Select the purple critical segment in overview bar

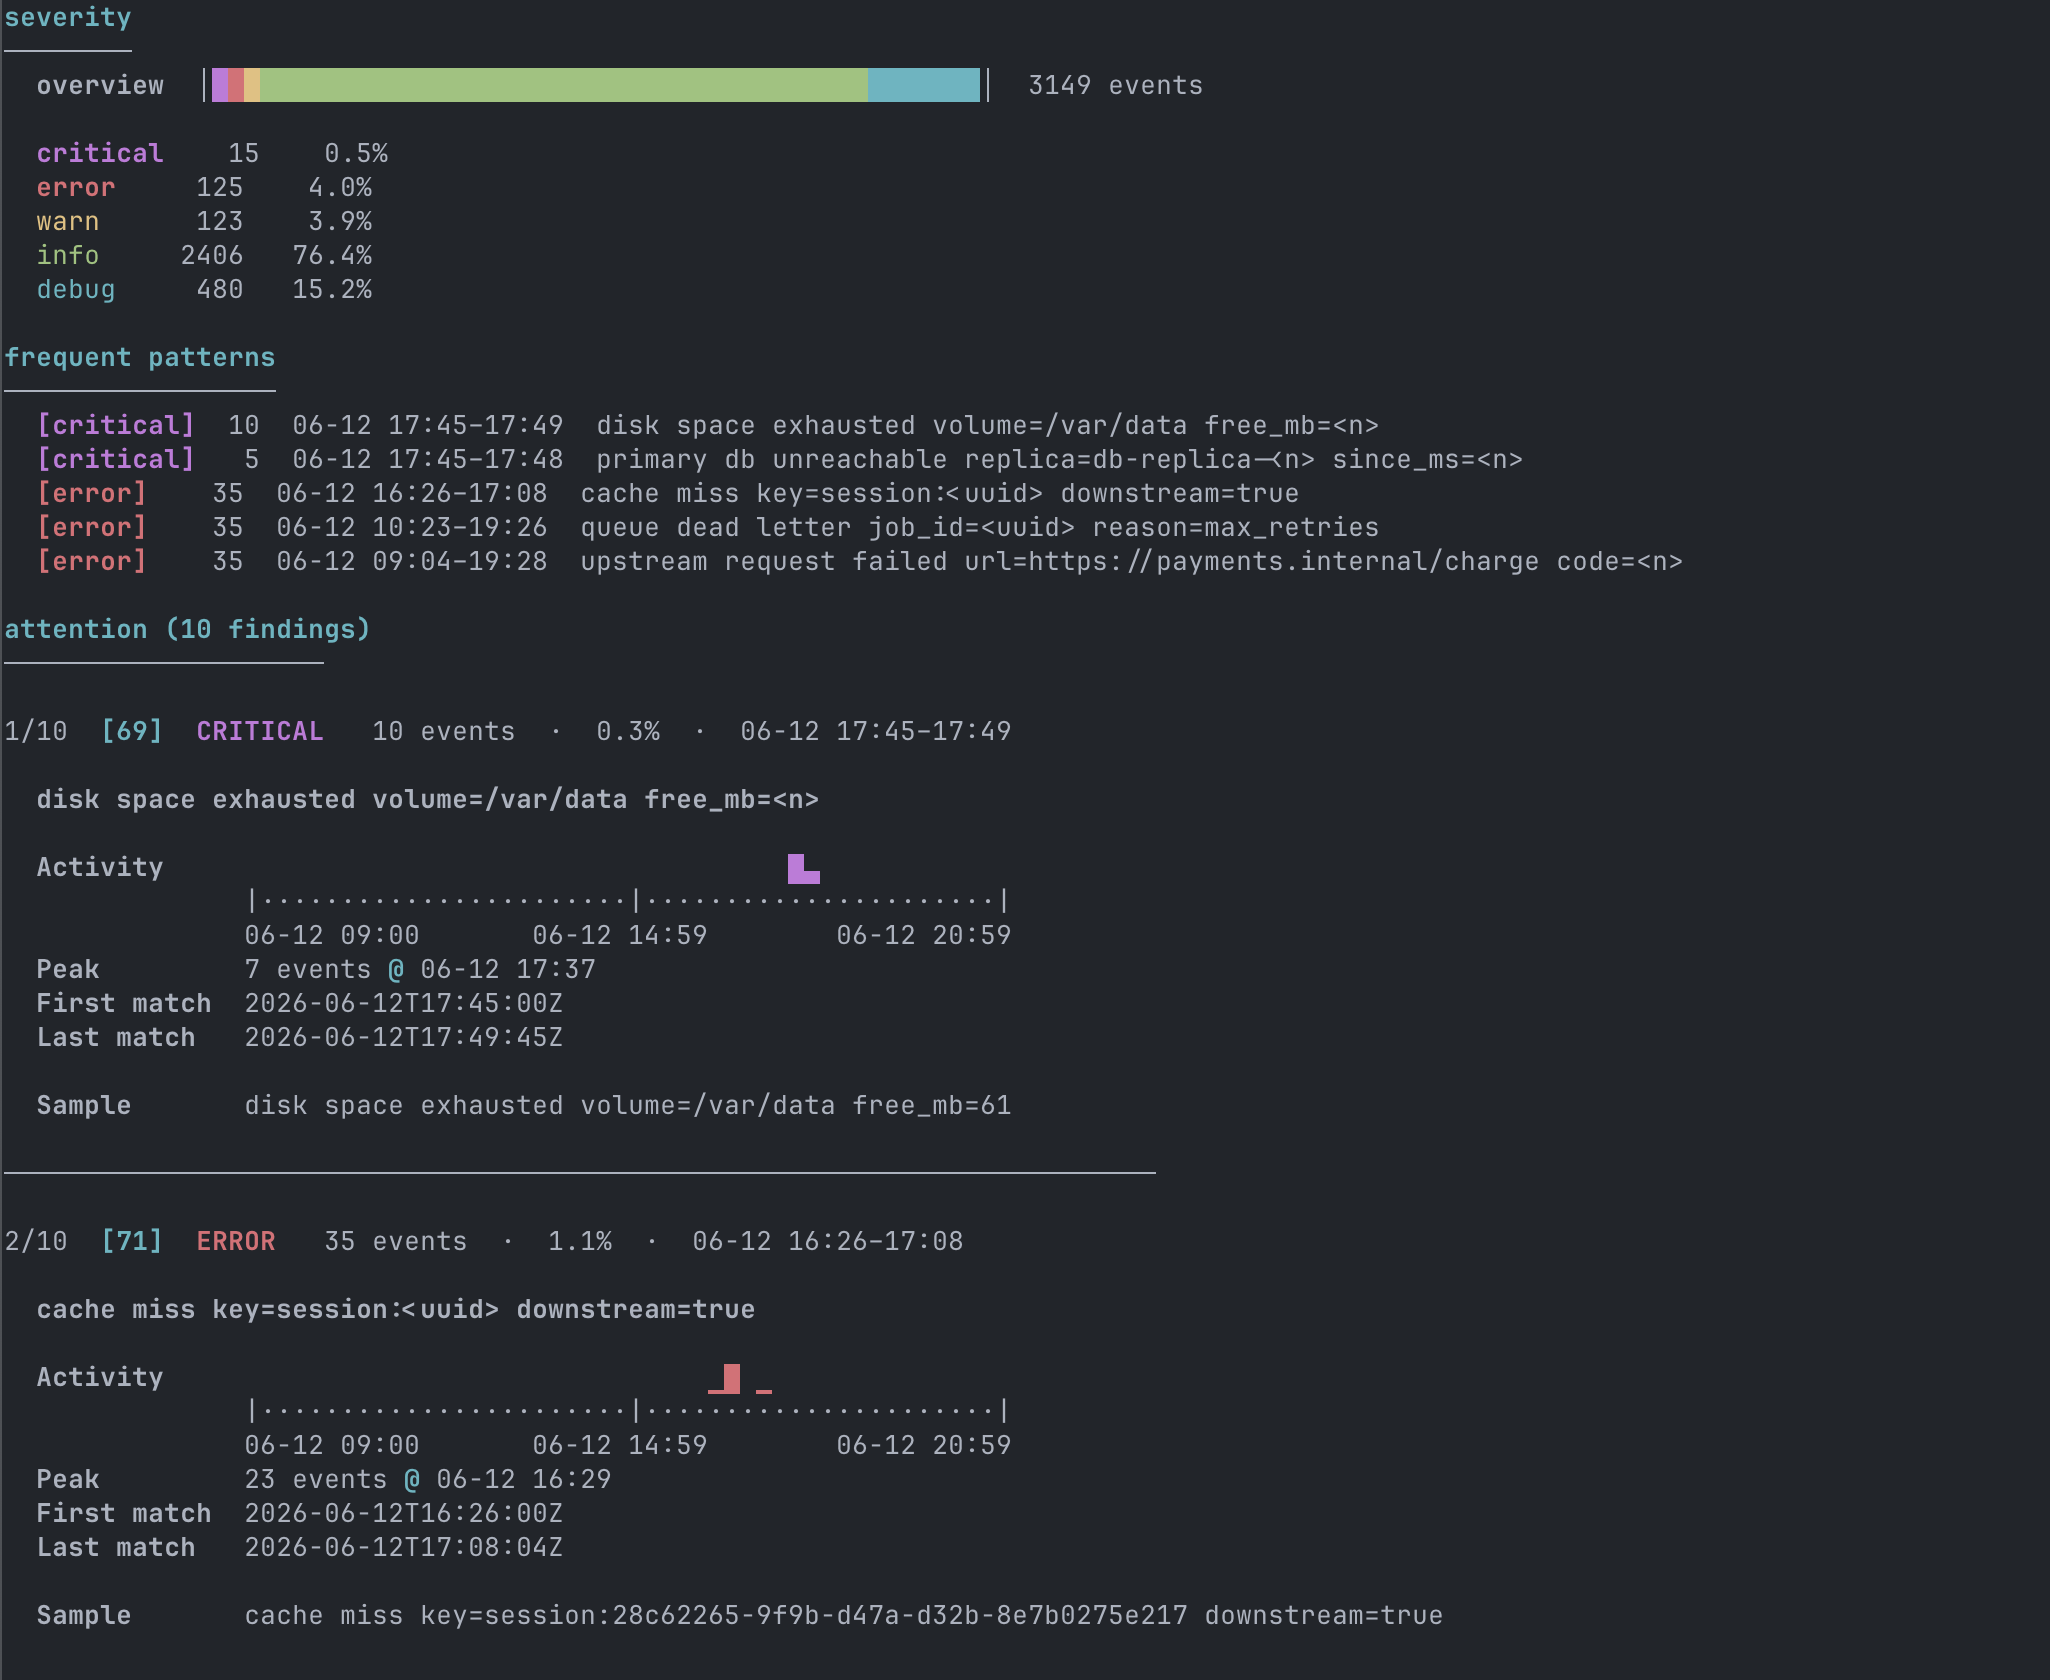pyautogui.click(x=220, y=85)
